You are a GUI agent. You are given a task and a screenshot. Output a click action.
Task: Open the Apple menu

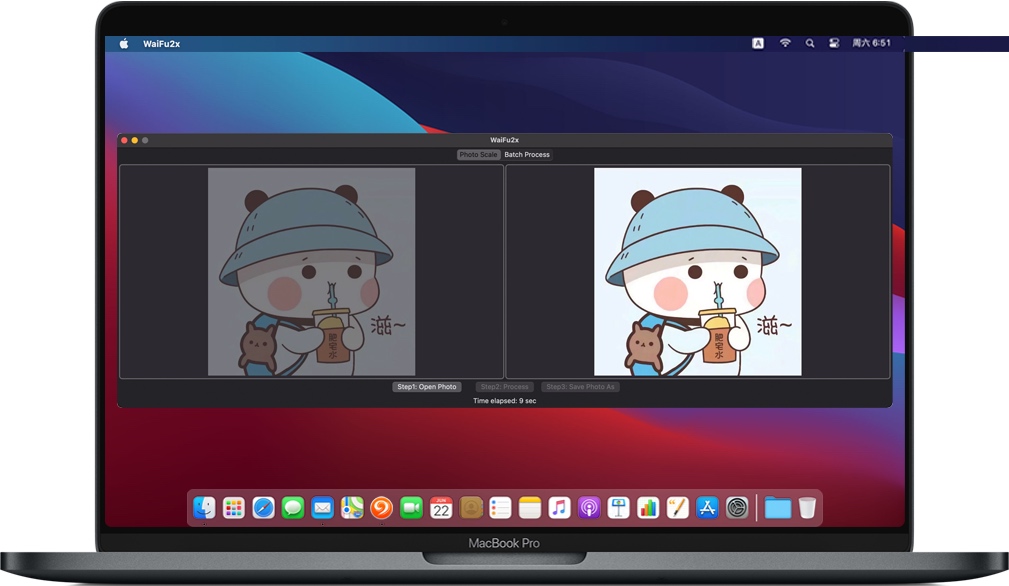pyautogui.click(x=122, y=43)
